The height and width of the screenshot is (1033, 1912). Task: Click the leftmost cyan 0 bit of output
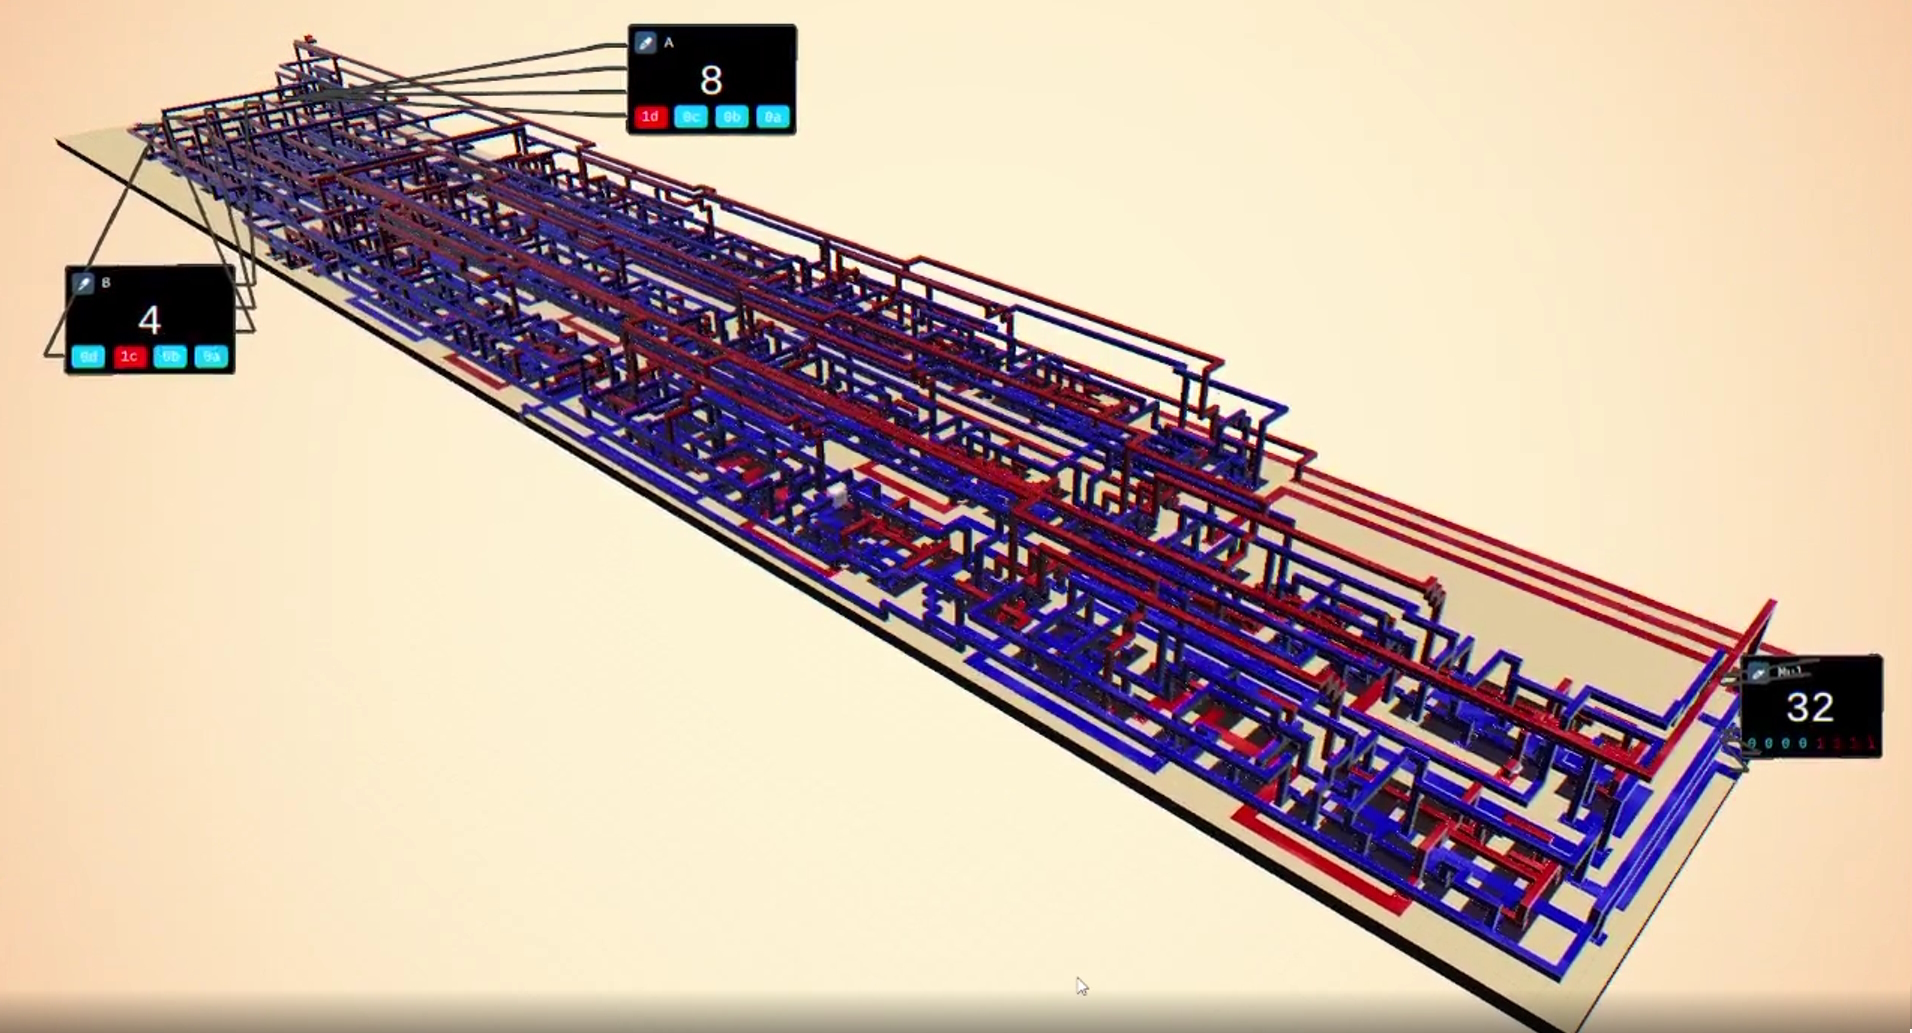(x=1752, y=744)
